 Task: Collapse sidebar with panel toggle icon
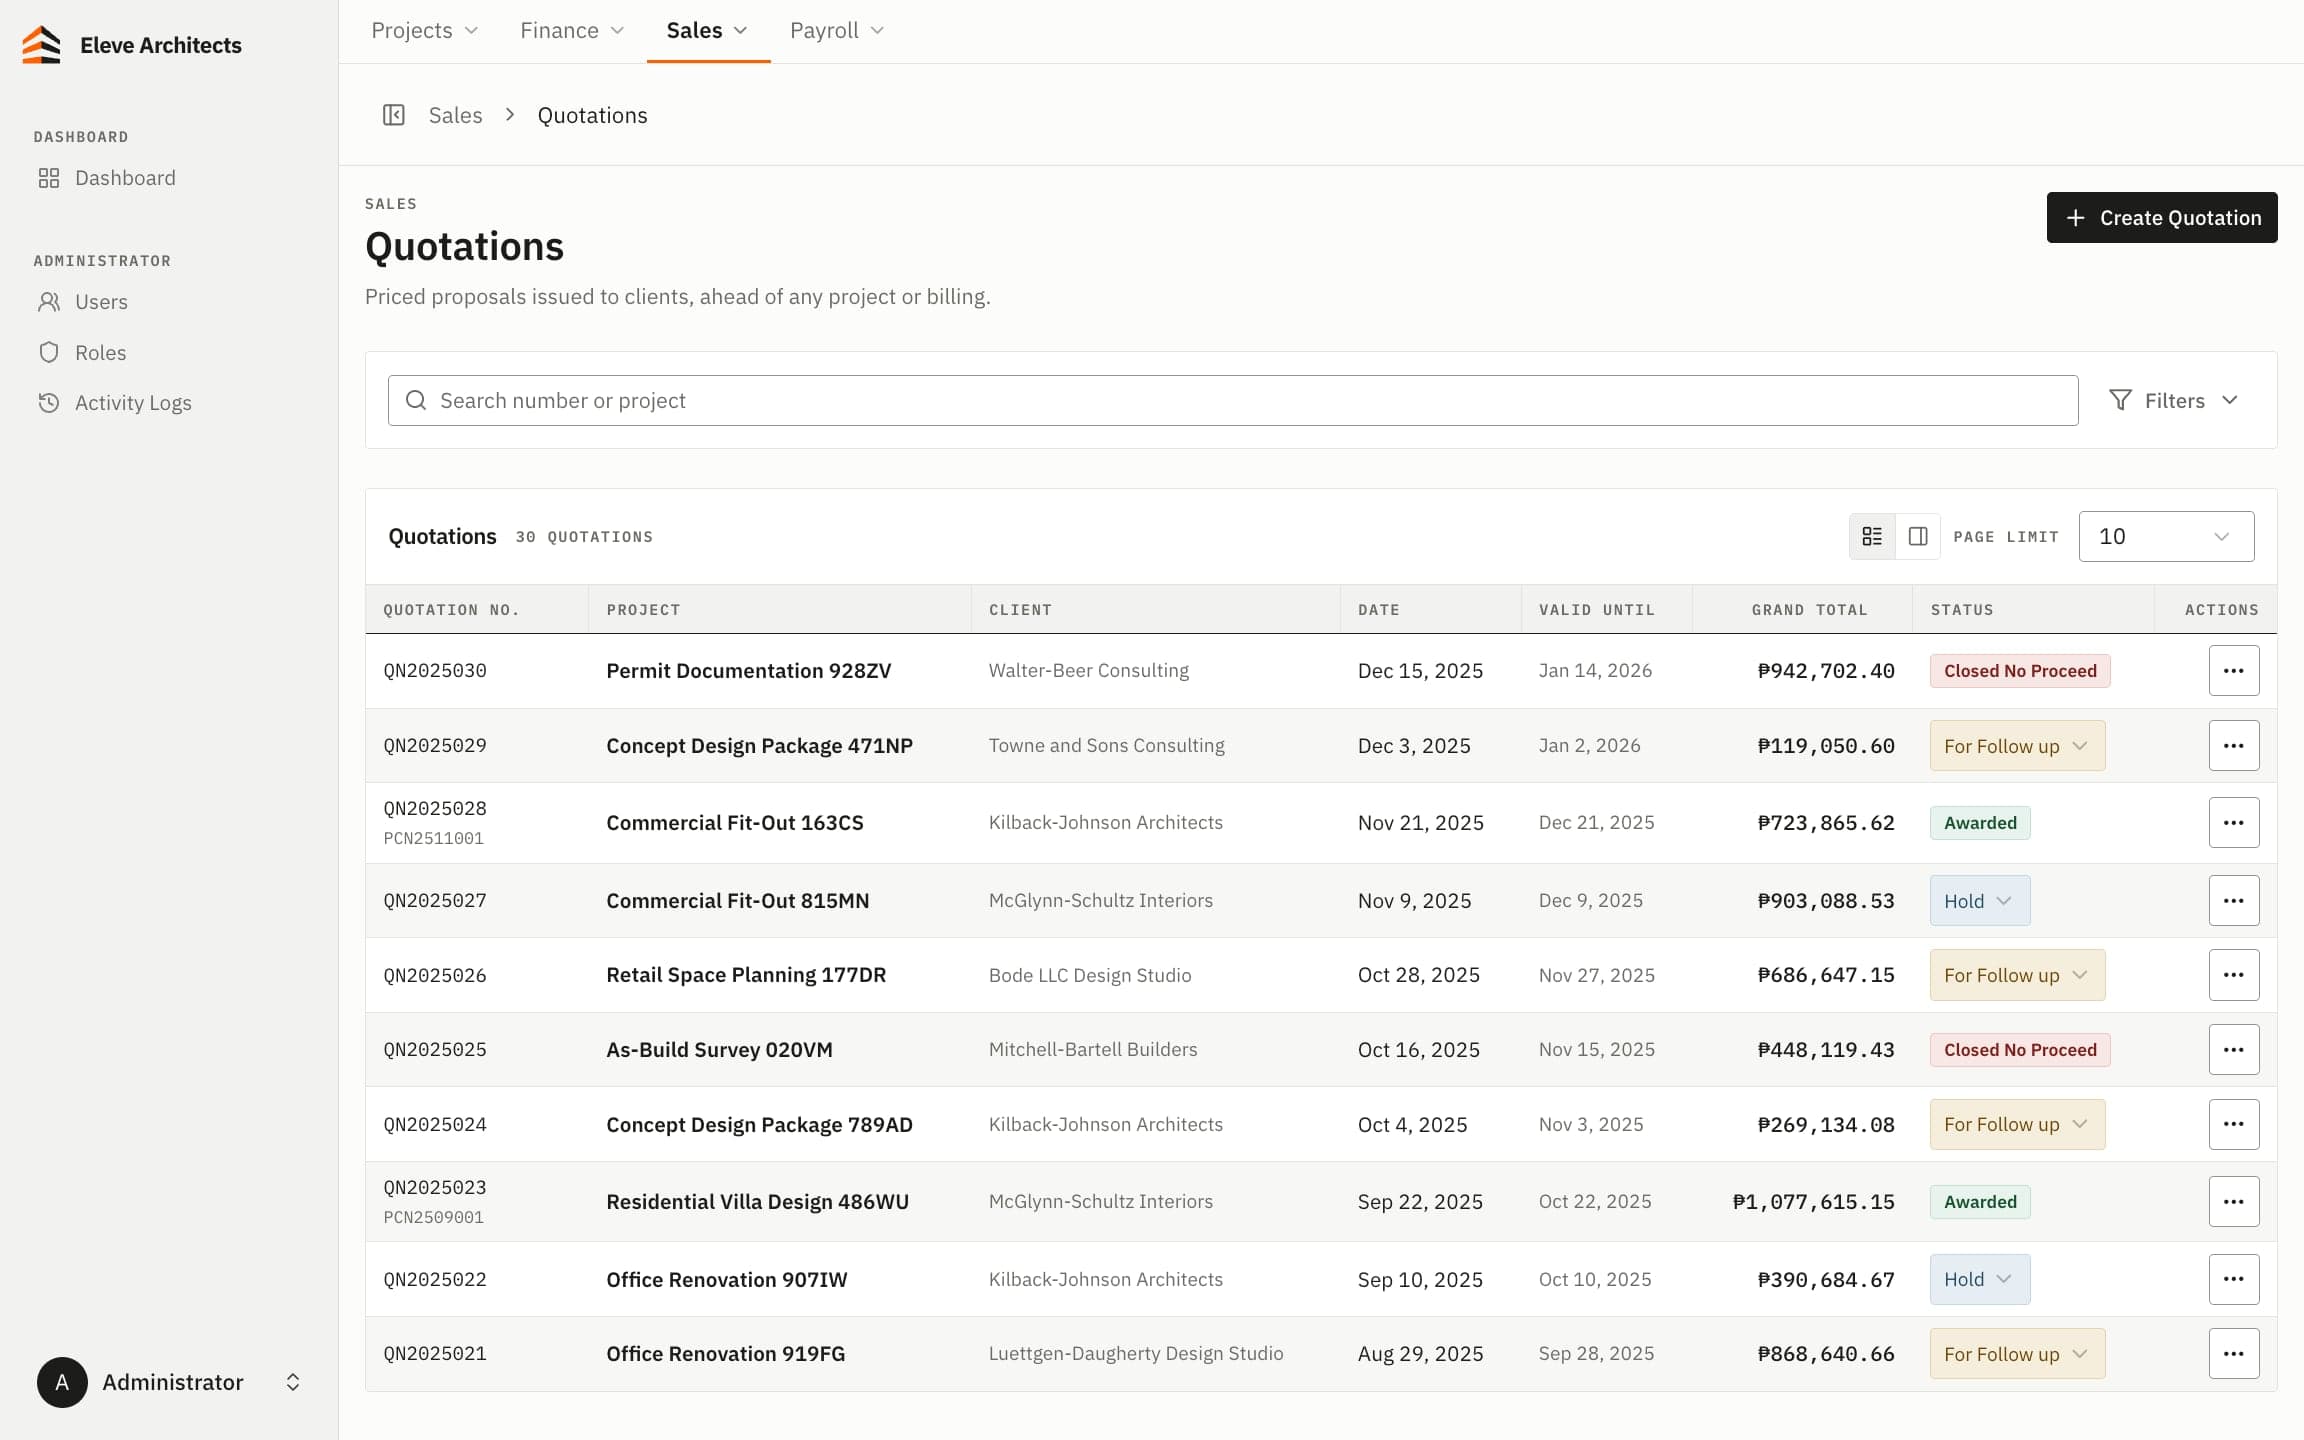click(x=394, y=115)
